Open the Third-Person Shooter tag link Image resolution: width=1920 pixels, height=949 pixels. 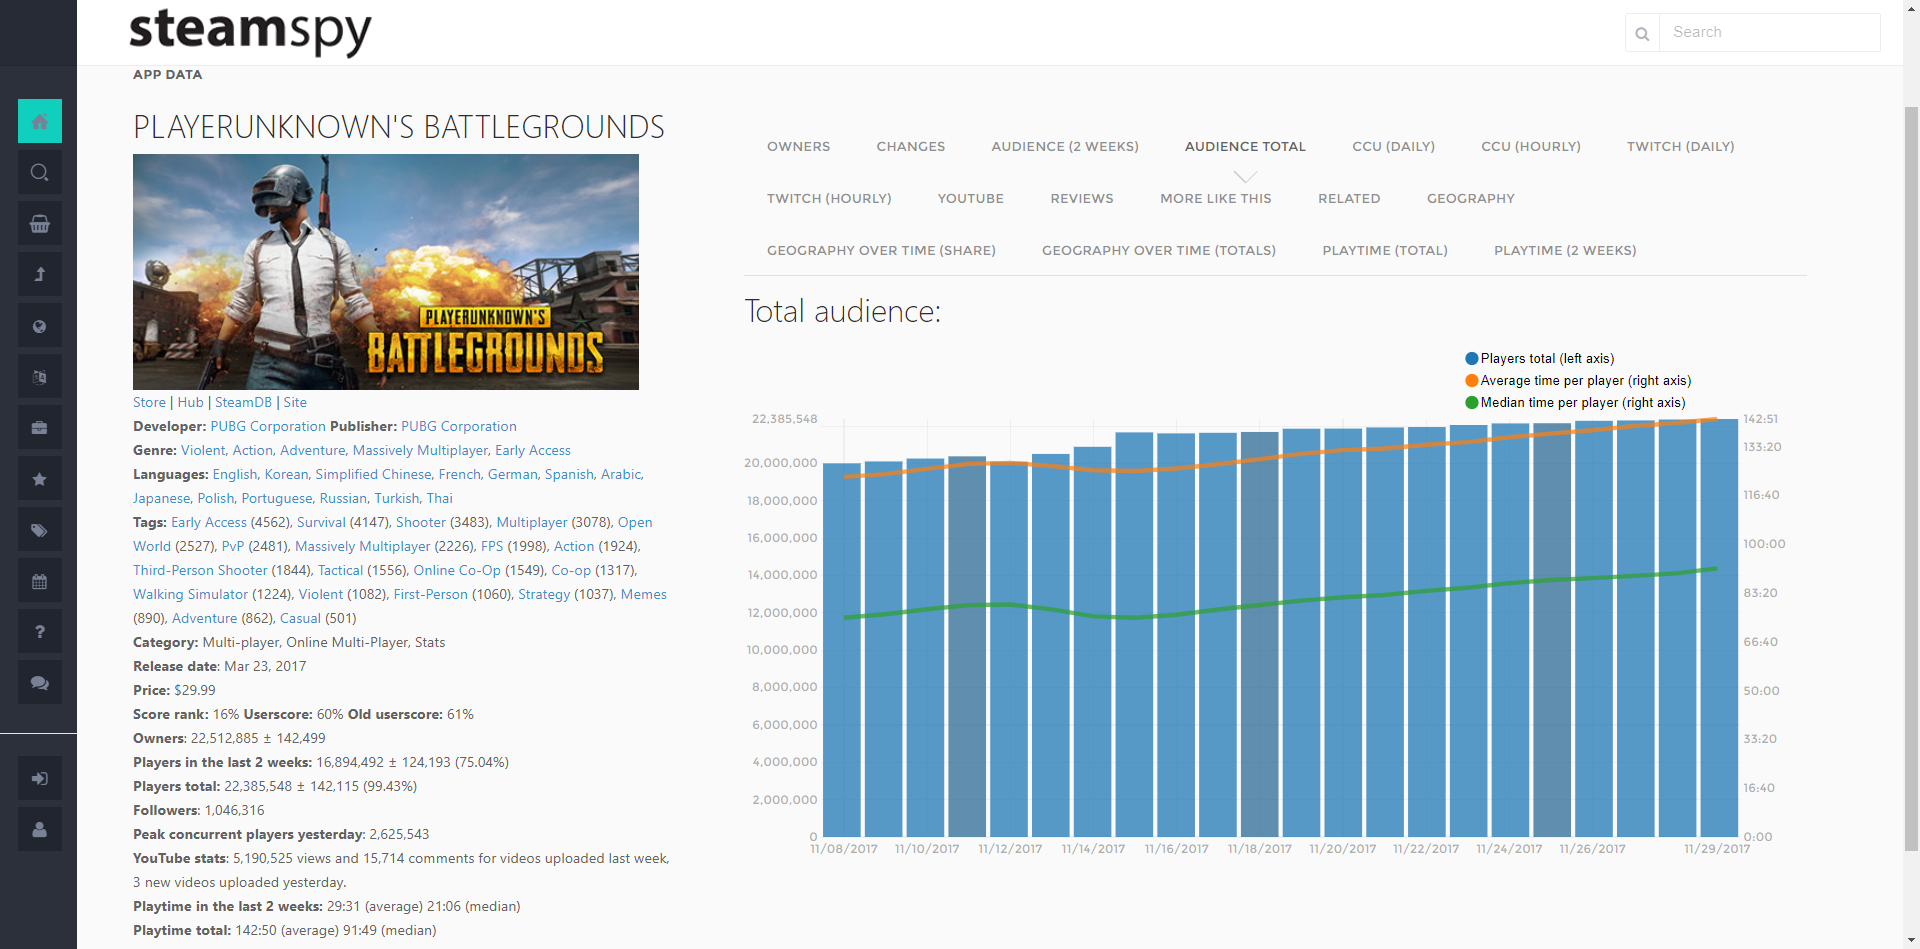(200, 570)
